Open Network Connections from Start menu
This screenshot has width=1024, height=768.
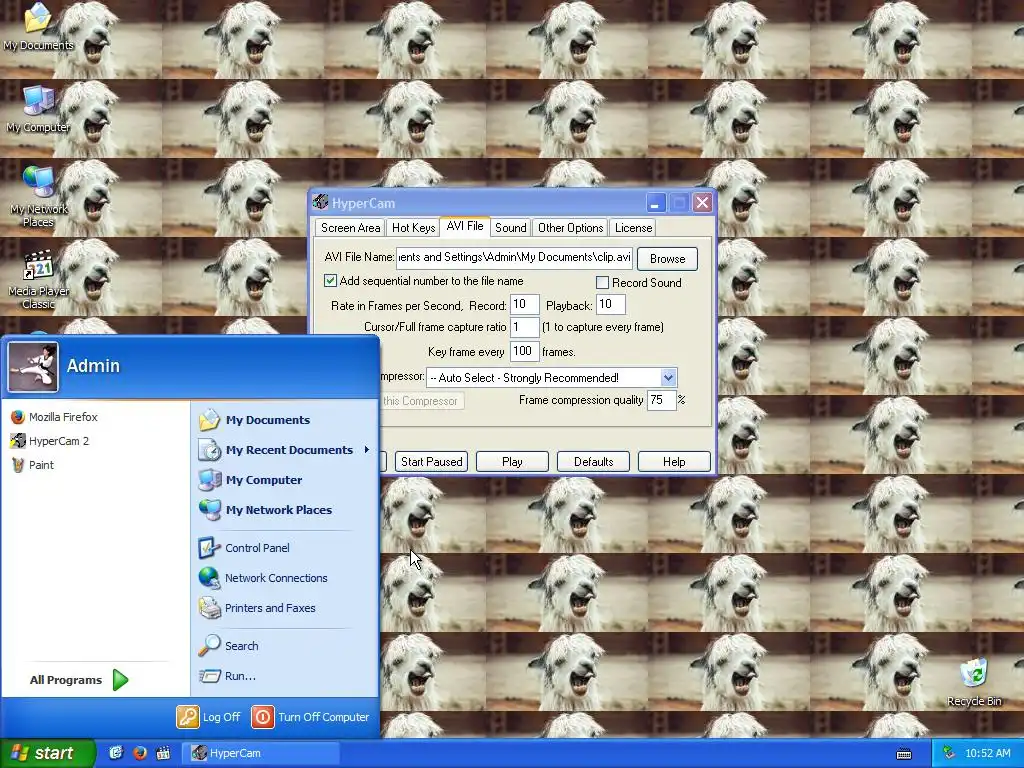click(263, 578)
